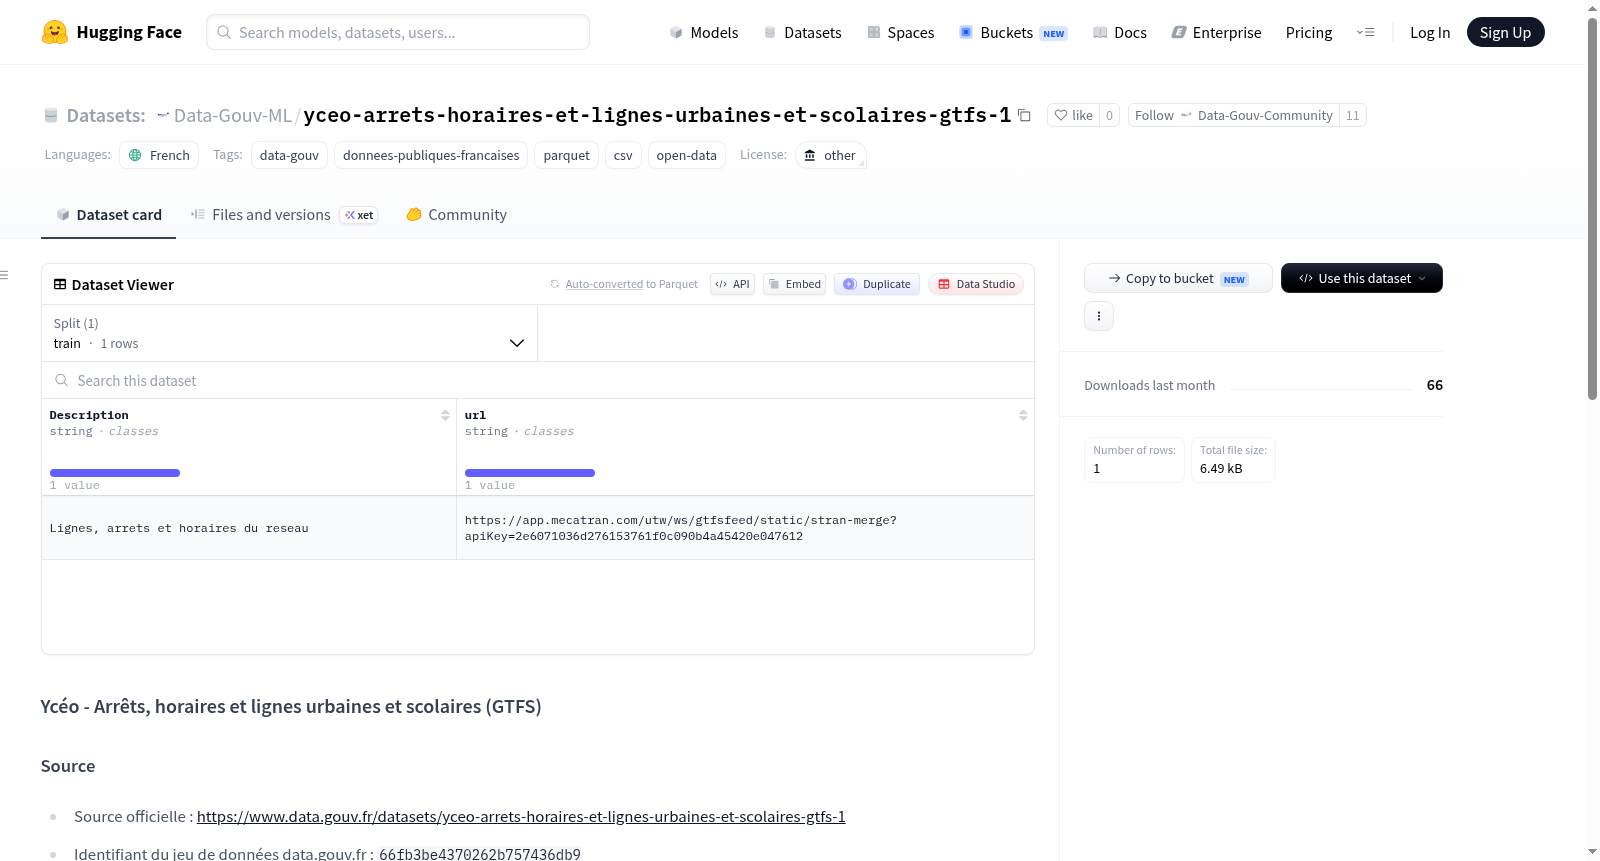Click the Description column value bar
Viewport: 1600px width, 861px height.
point(115,473)
